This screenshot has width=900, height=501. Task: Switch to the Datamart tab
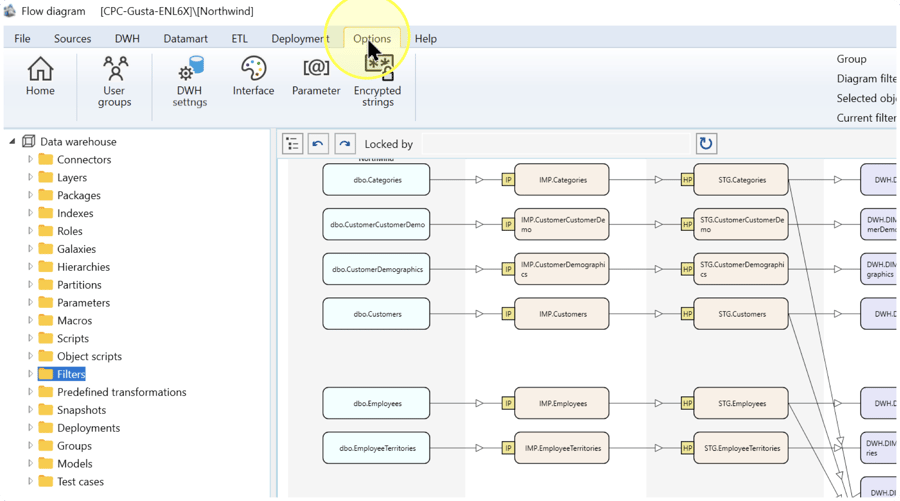[185, 38]
